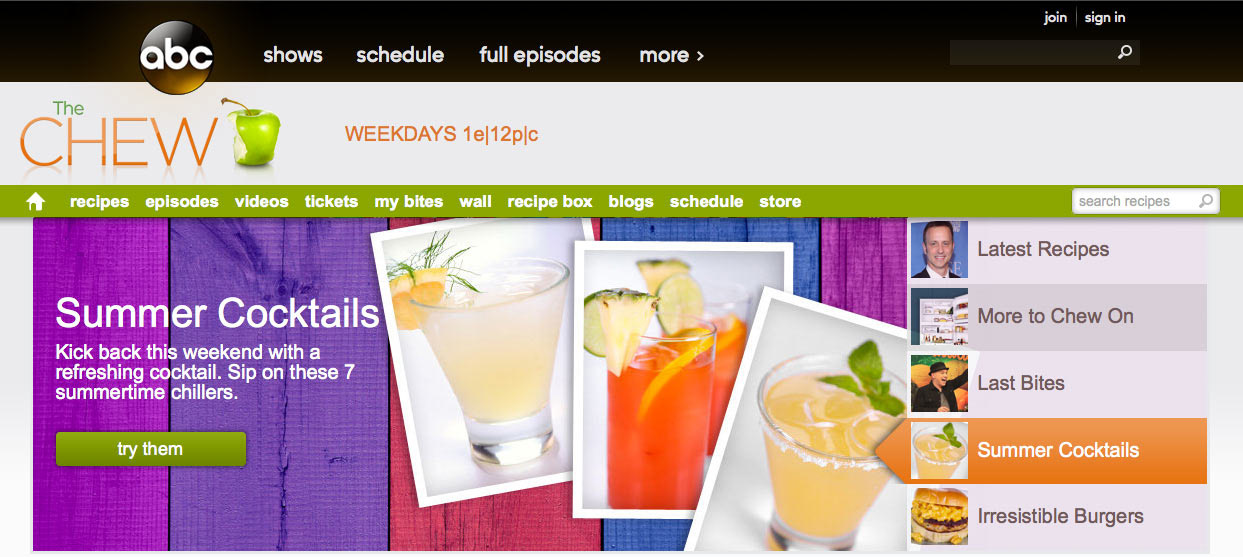1243x557 pixels.
Task: Go to the home icon in green bar
Action: click(36, 201)
